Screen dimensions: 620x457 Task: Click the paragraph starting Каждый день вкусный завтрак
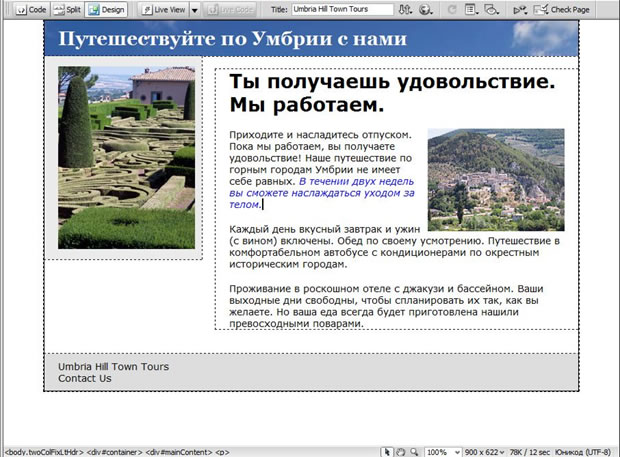point(394,246)
